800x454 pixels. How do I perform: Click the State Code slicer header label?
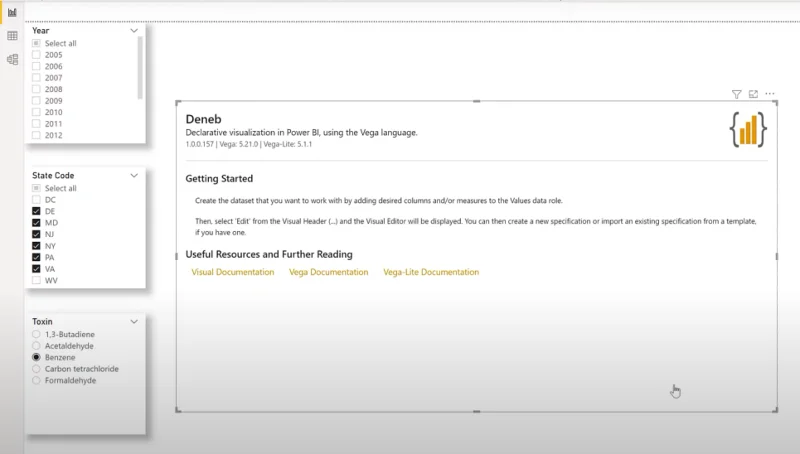click(53, 175)
